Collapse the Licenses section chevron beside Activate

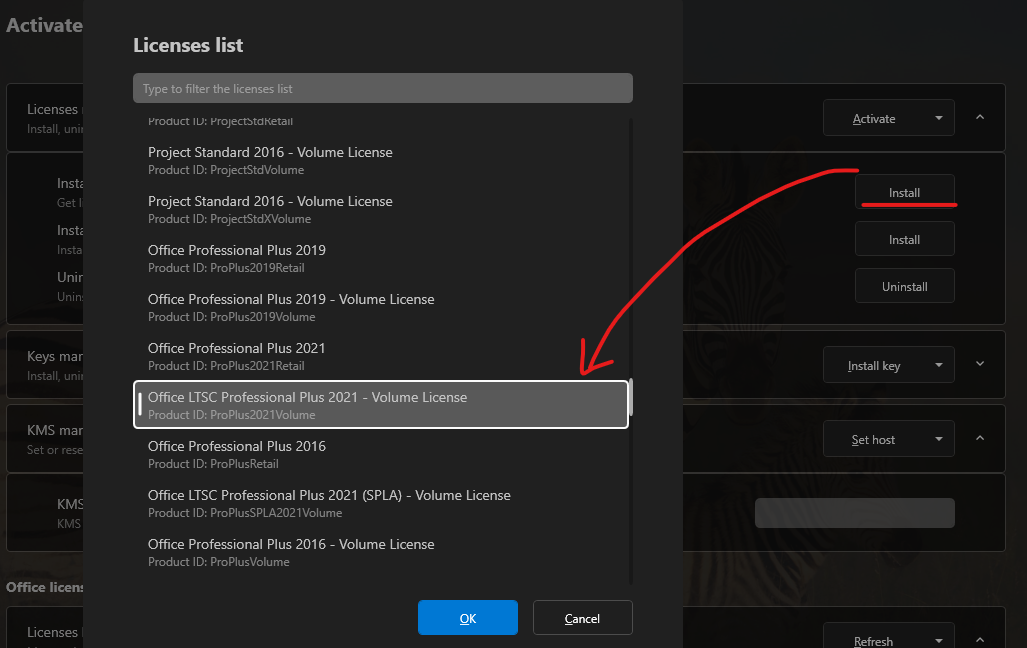tap(980, 118)
